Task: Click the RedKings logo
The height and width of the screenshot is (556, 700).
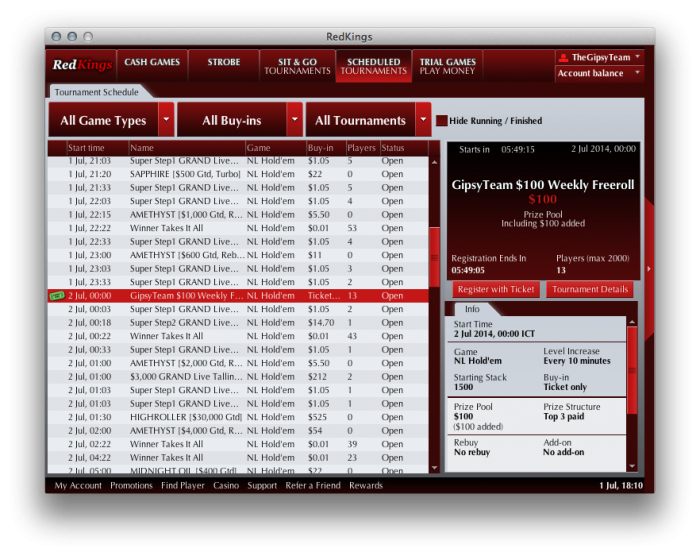Action: coord(82,65)
